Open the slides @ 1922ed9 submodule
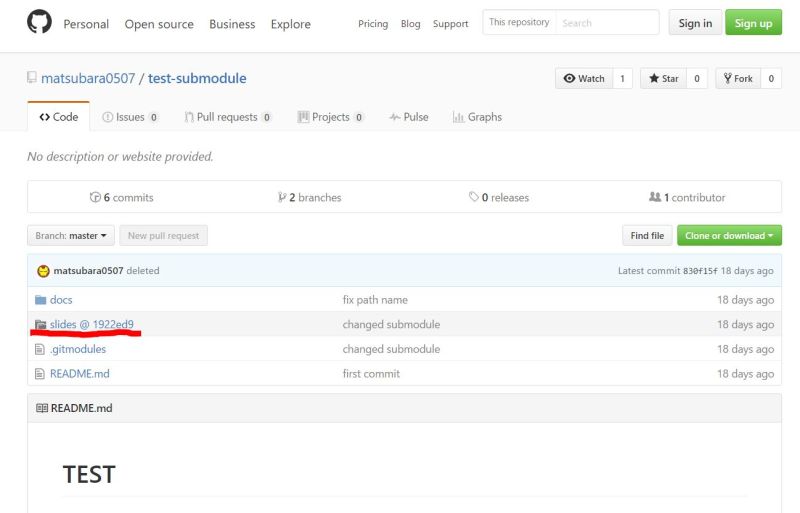 point(92,324)
